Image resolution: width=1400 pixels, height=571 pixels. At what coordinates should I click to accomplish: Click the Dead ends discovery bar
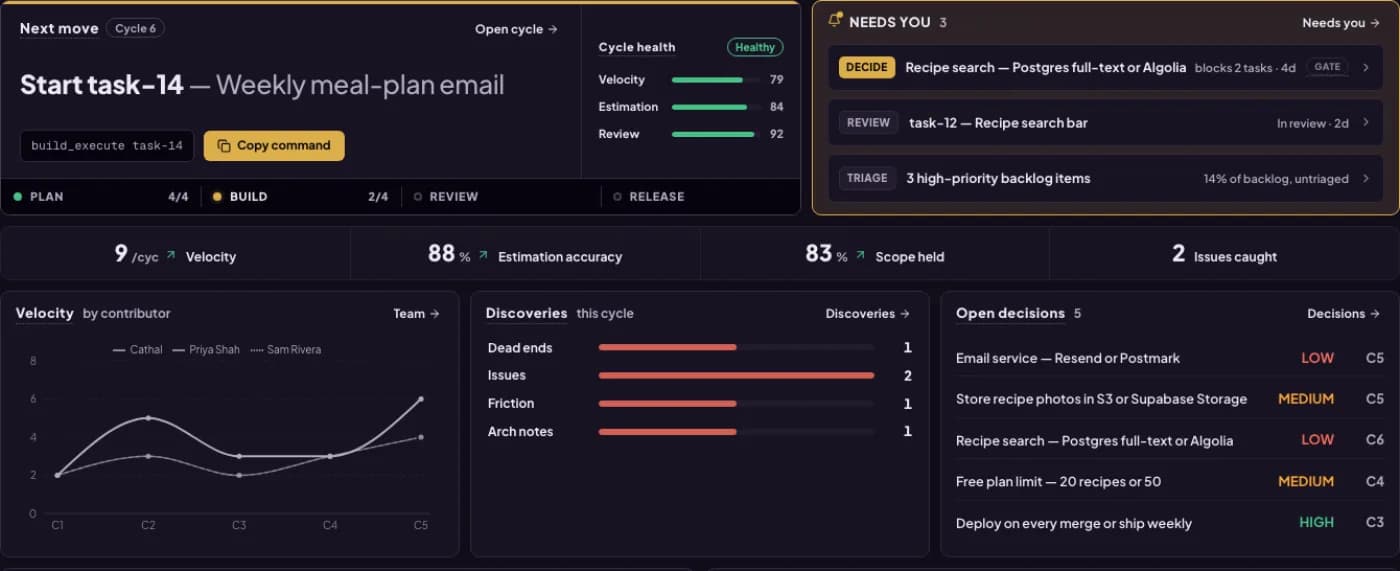click(736, 348)
